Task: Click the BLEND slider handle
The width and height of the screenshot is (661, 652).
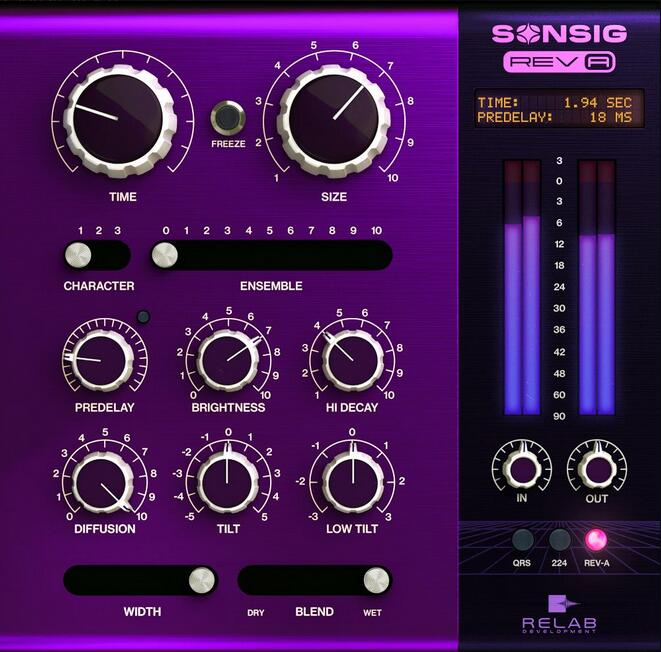Action: click(x=376, y=580)
